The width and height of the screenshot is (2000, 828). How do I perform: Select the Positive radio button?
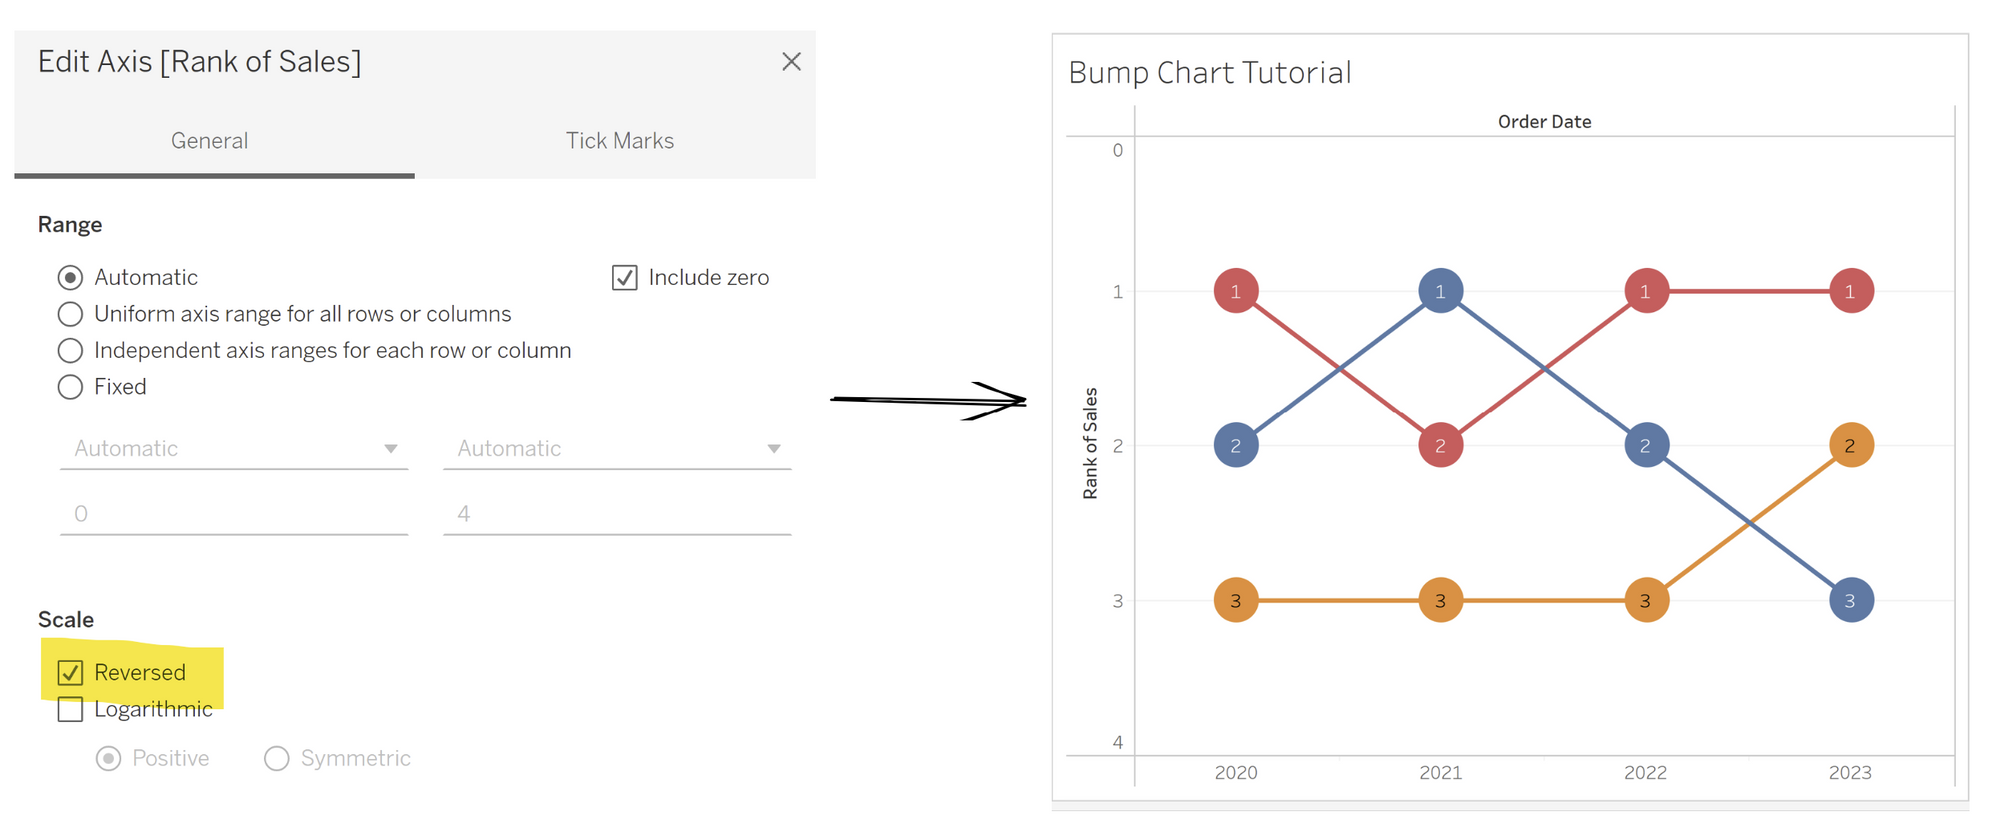[109, 759]
